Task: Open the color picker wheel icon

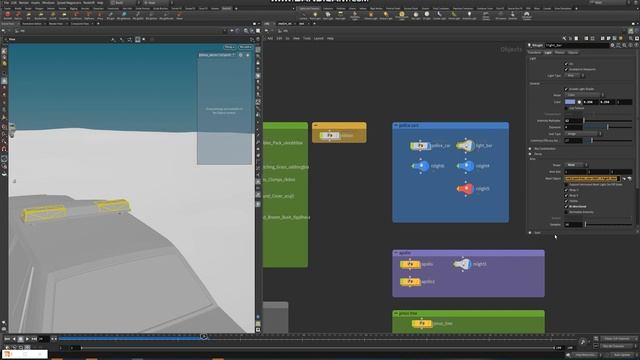Action: click(x=579, y=102)
